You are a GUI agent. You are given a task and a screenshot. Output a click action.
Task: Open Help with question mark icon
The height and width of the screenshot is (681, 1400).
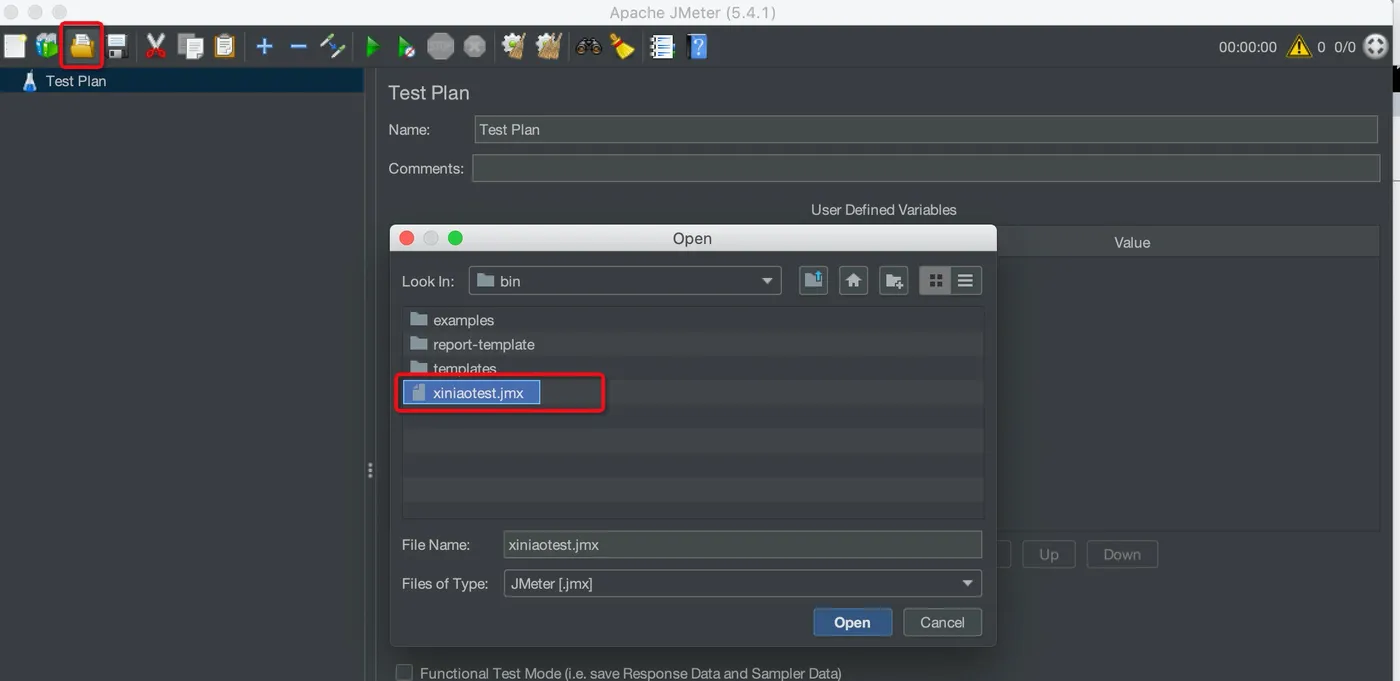click(697, 46)
